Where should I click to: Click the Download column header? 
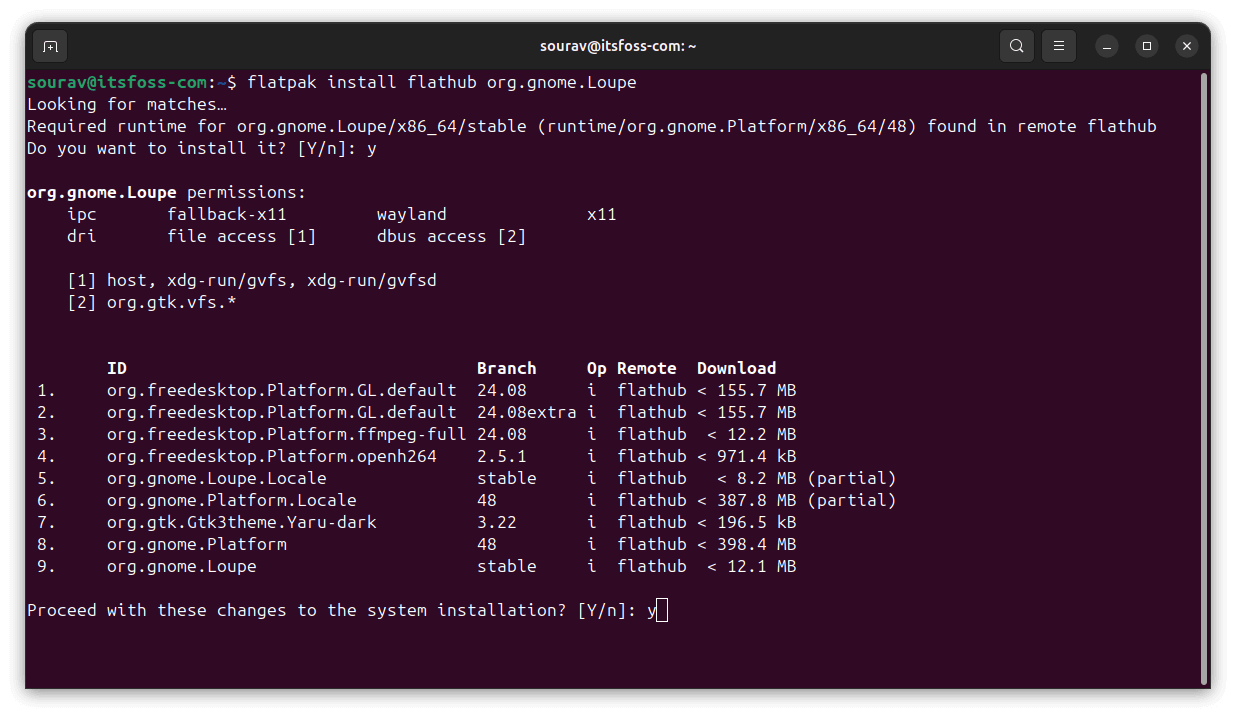[736, 368]
